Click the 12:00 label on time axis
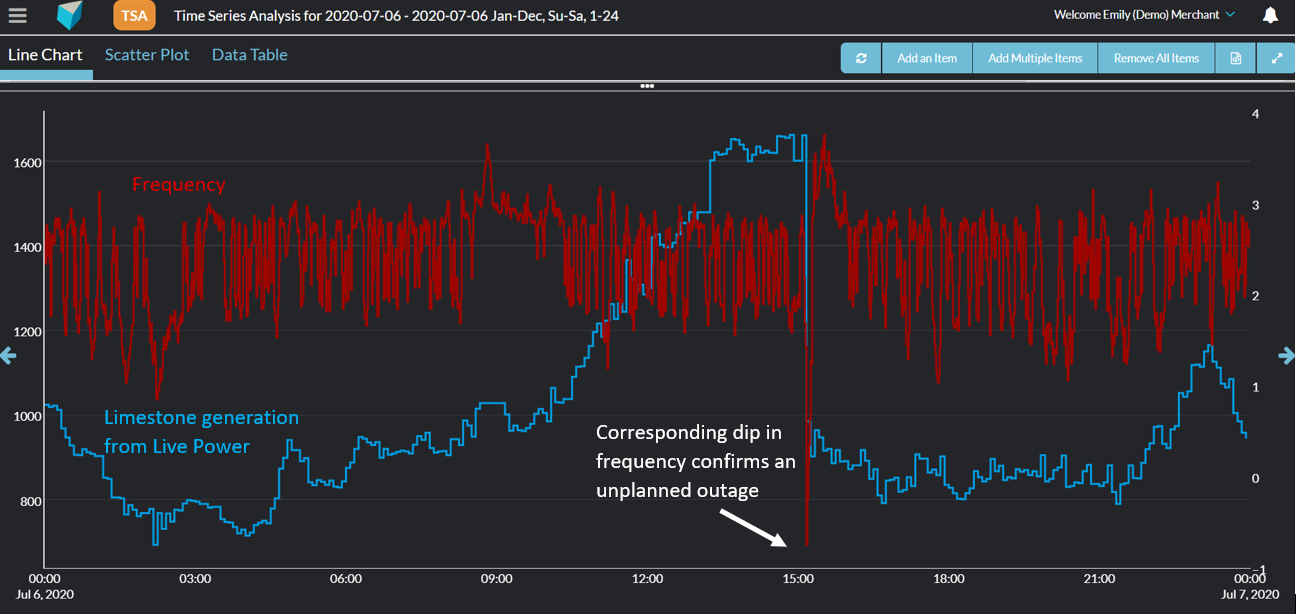This screenshot has width=1298, height=614. click(647, 578)
